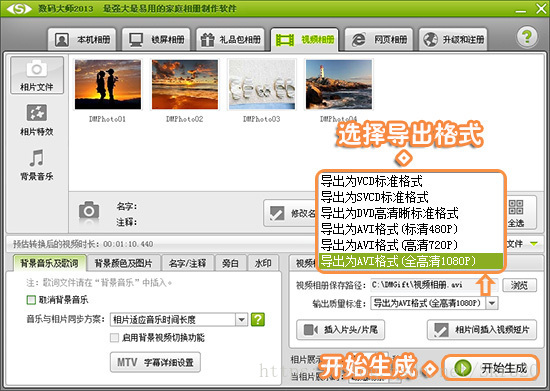Open the 升级和注册 tab
550x391 pixels.
point(453,39)
